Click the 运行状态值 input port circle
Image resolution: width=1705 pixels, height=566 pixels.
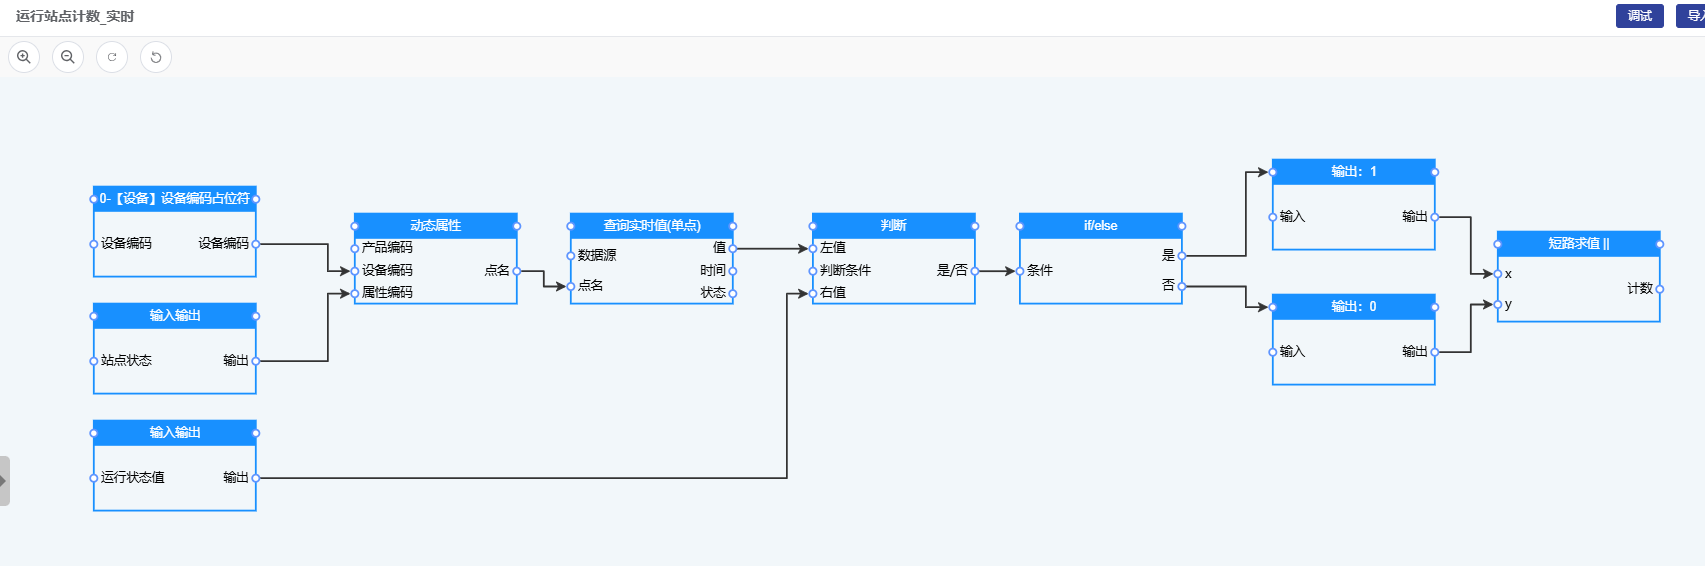click(x=94, y=478)
